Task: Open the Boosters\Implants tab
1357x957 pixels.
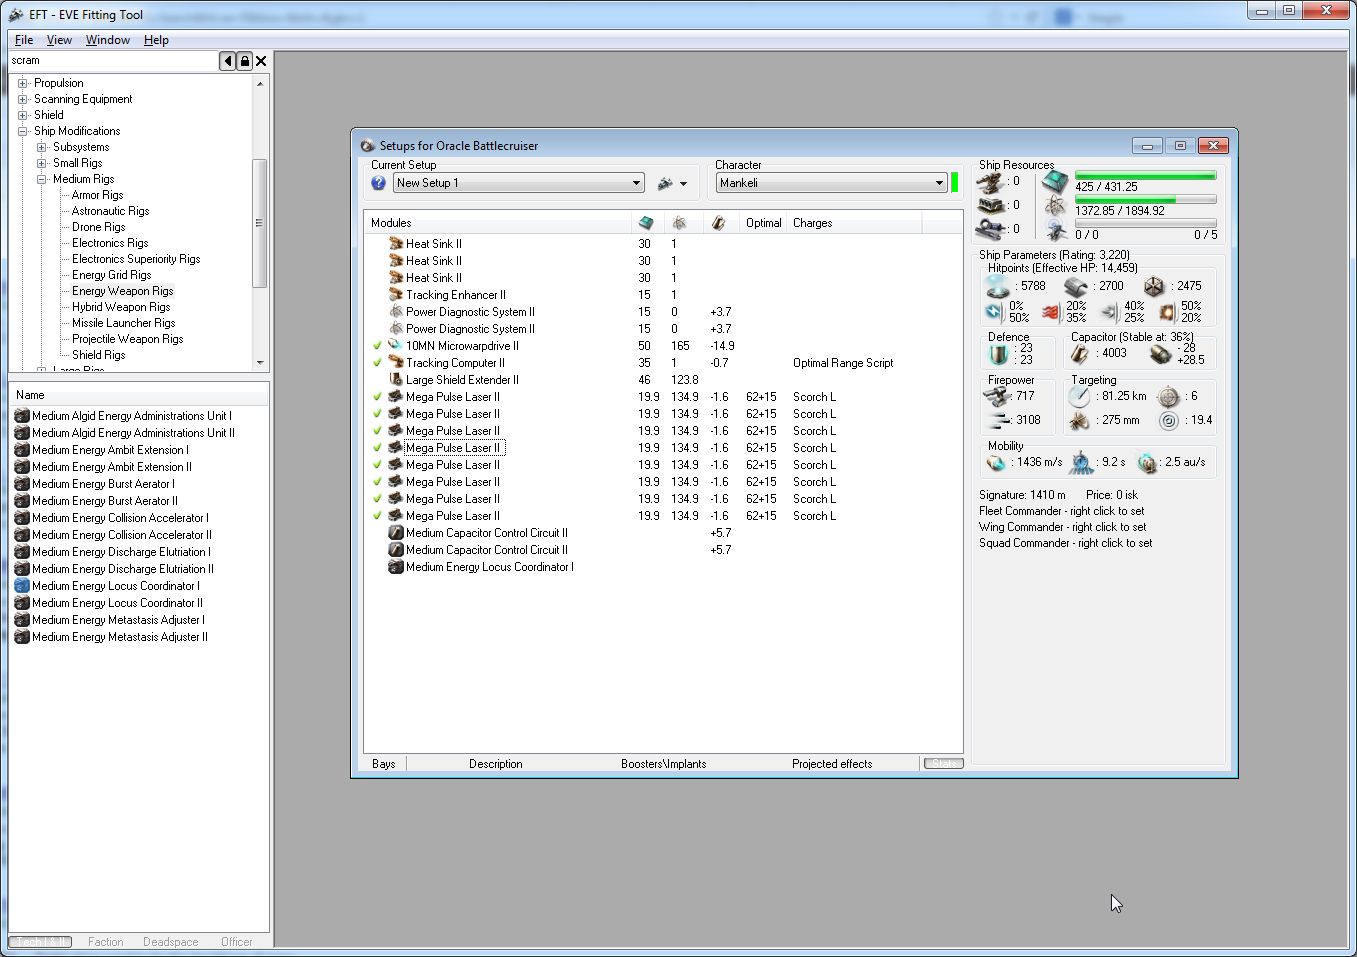Action: pos(663,764)
